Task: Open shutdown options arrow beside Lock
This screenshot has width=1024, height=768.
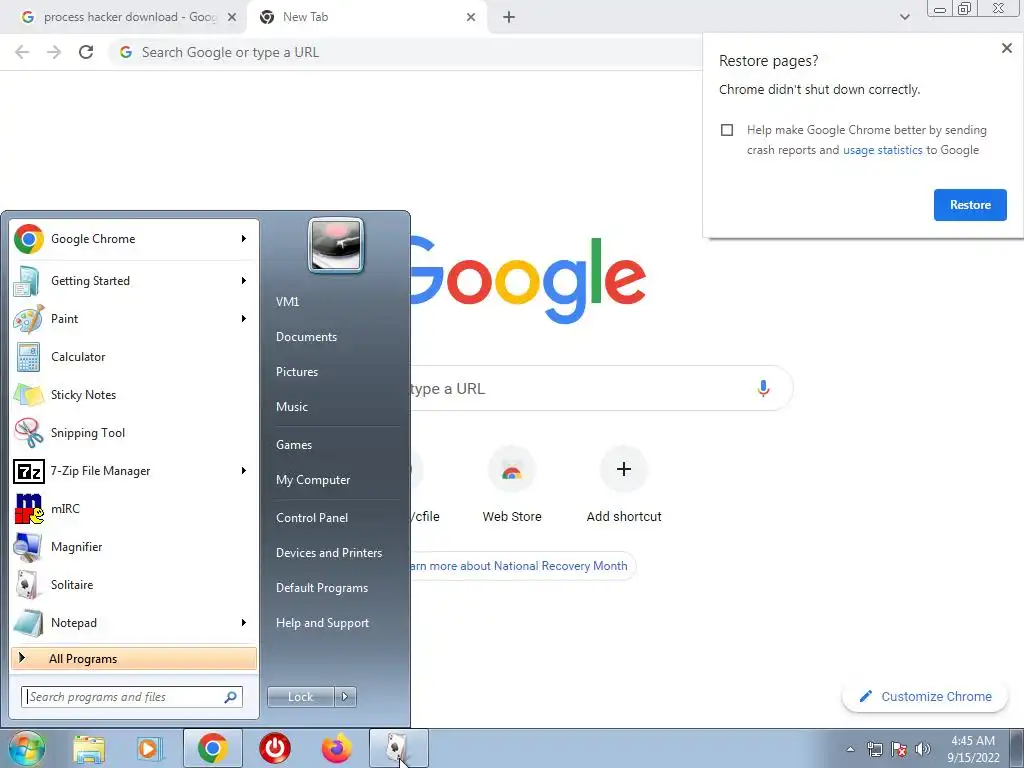Action: pyautogui.click(x=345, y=697)
